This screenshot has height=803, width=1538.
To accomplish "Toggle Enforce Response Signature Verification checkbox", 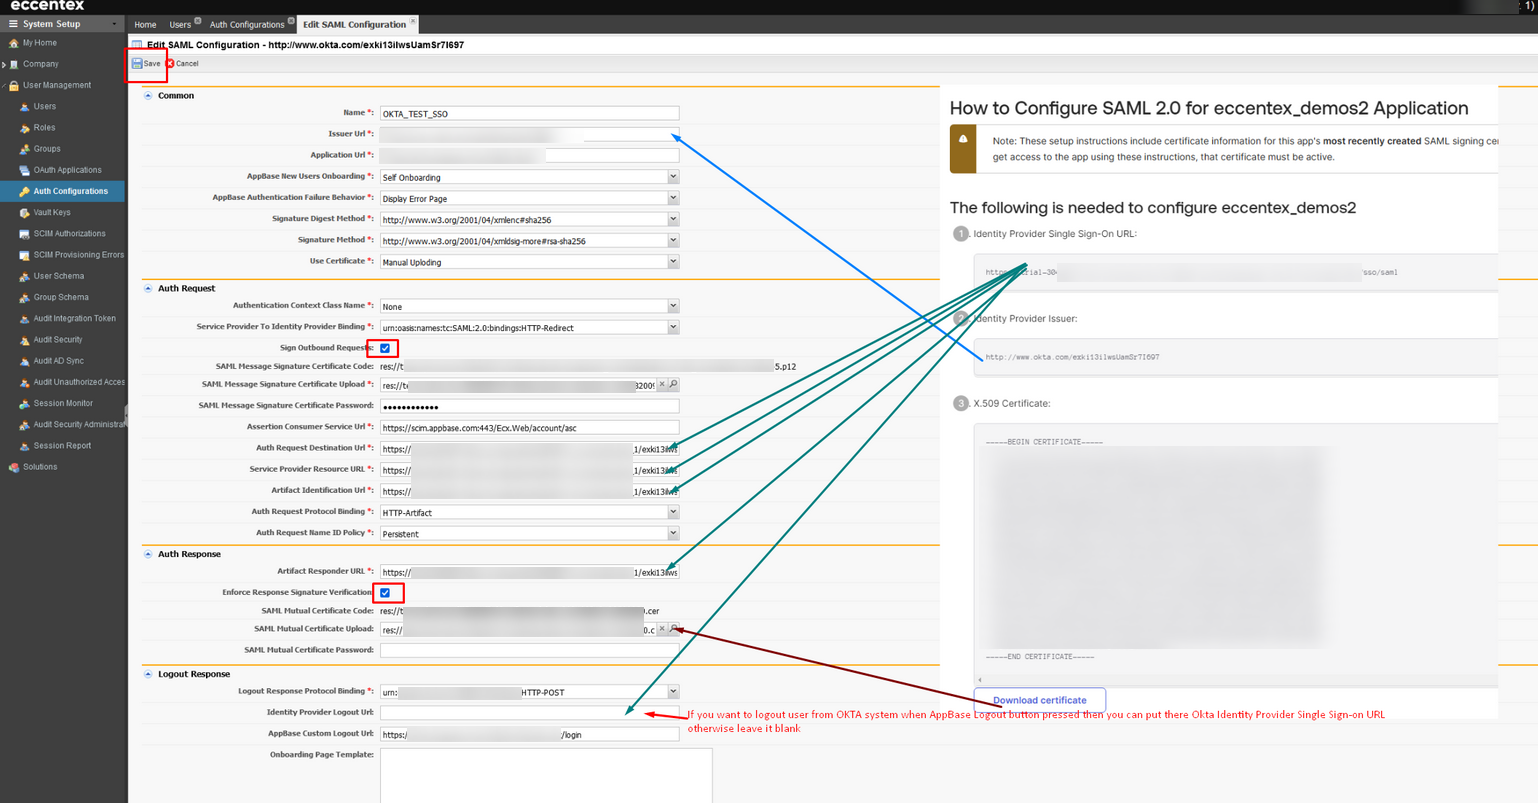I will point(385,593).
